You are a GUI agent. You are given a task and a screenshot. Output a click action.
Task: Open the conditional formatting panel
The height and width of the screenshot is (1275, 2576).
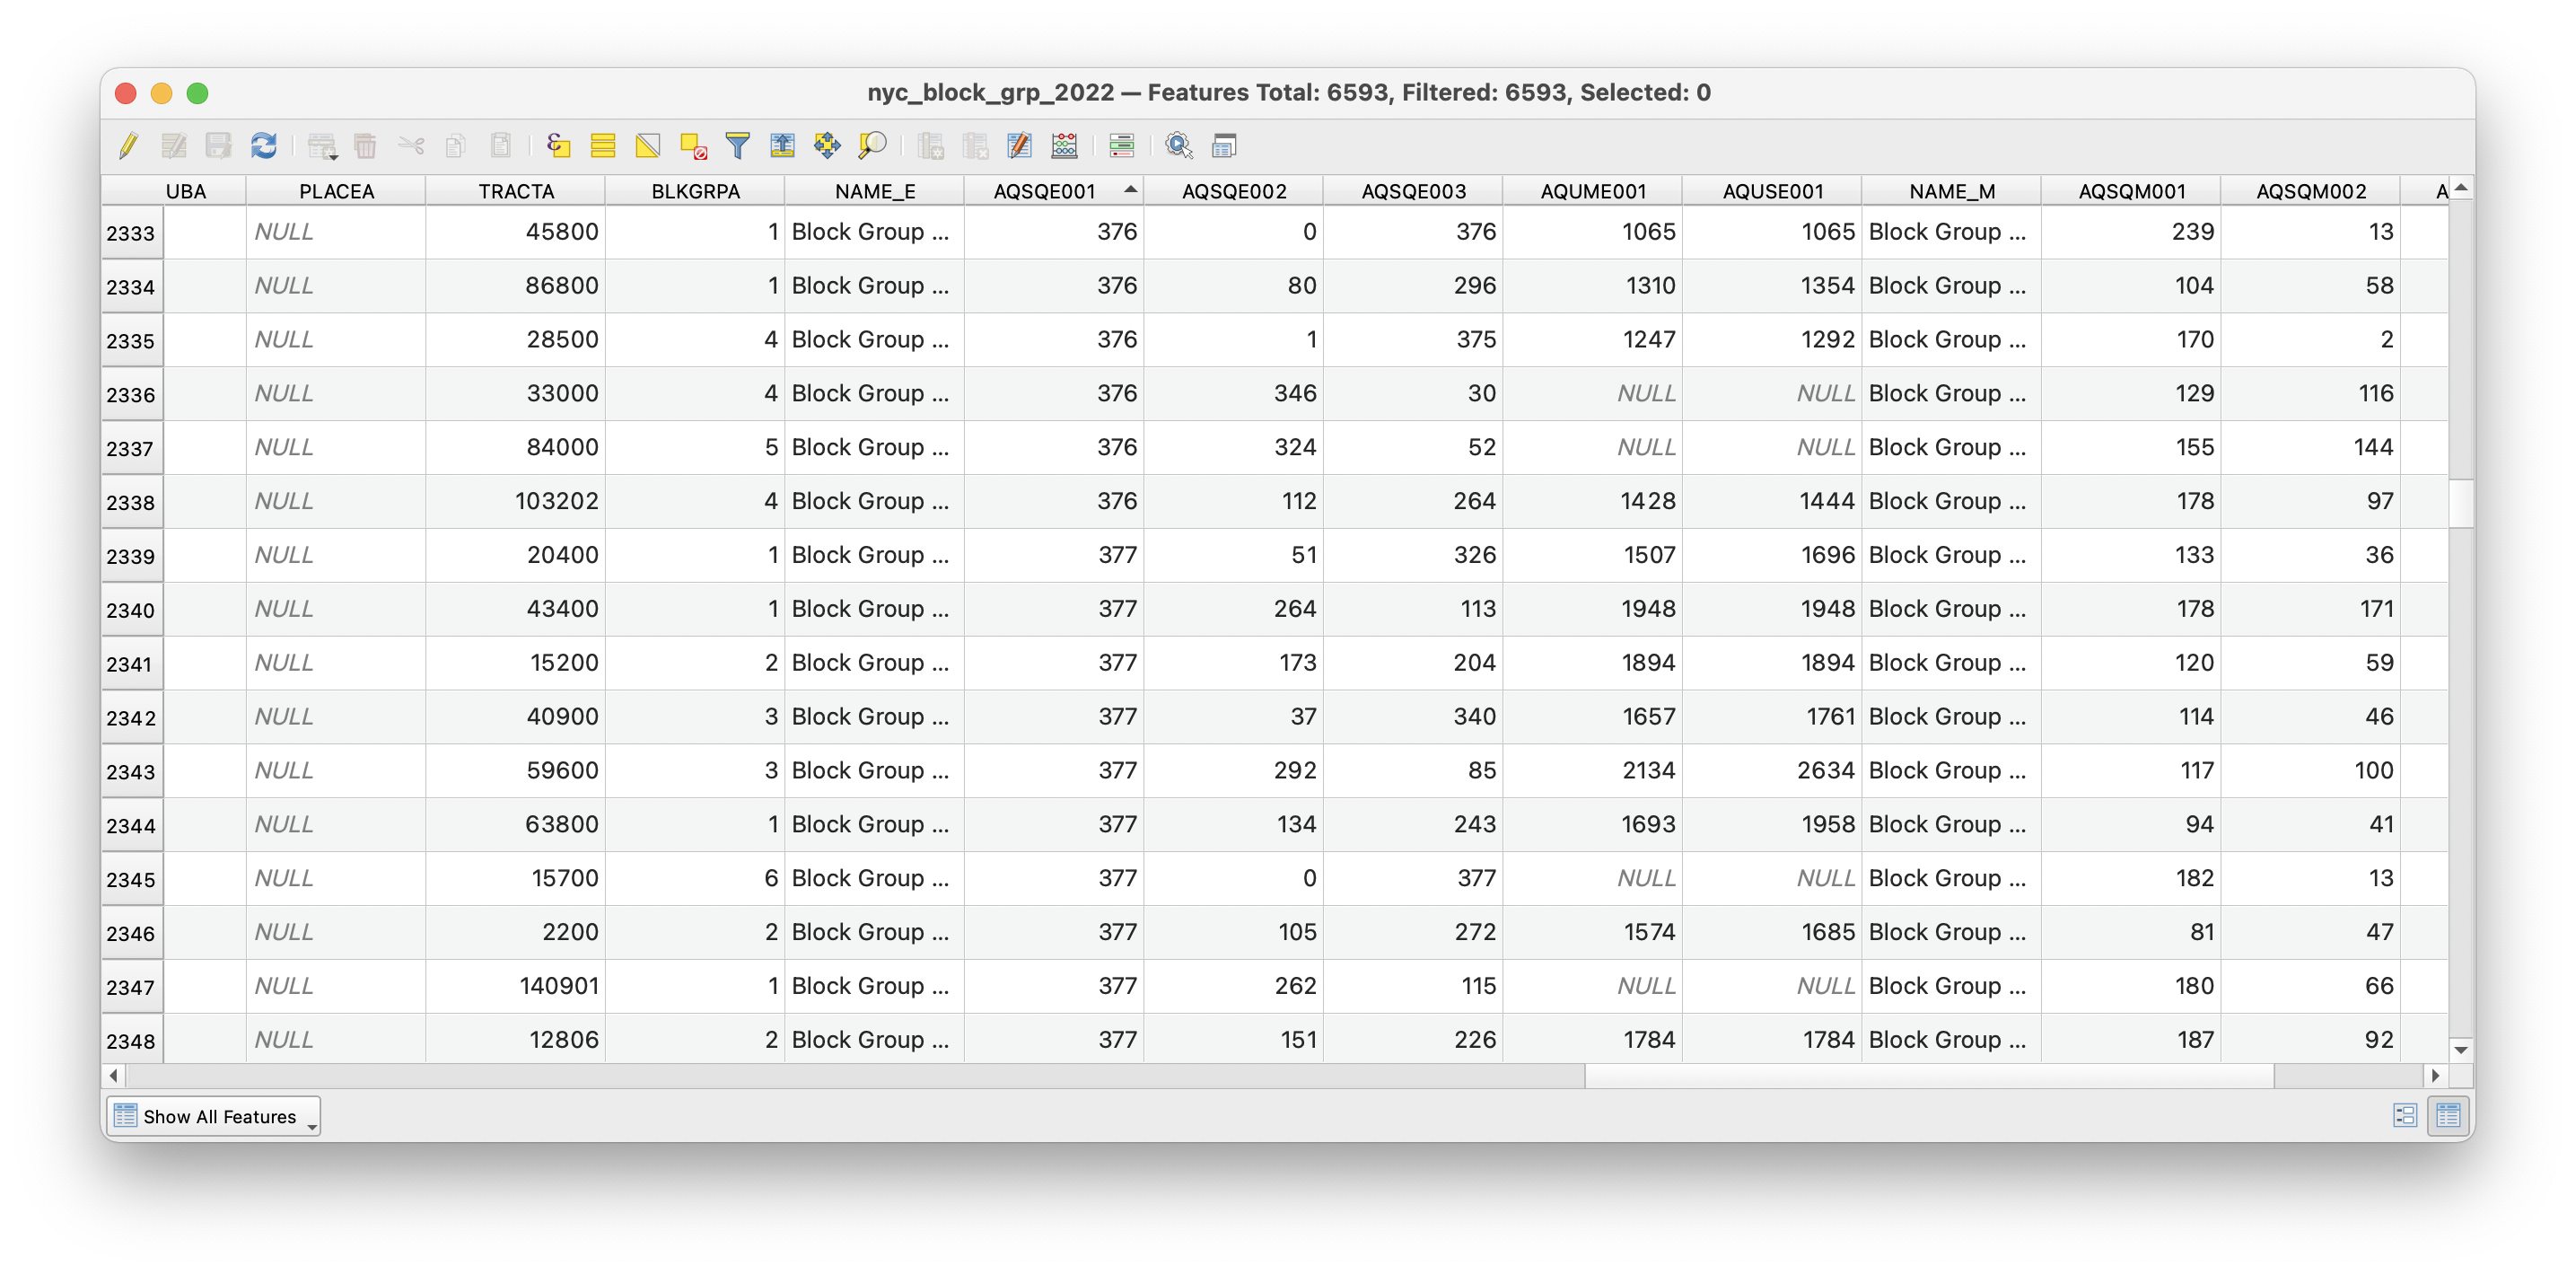pos(1120,145)
